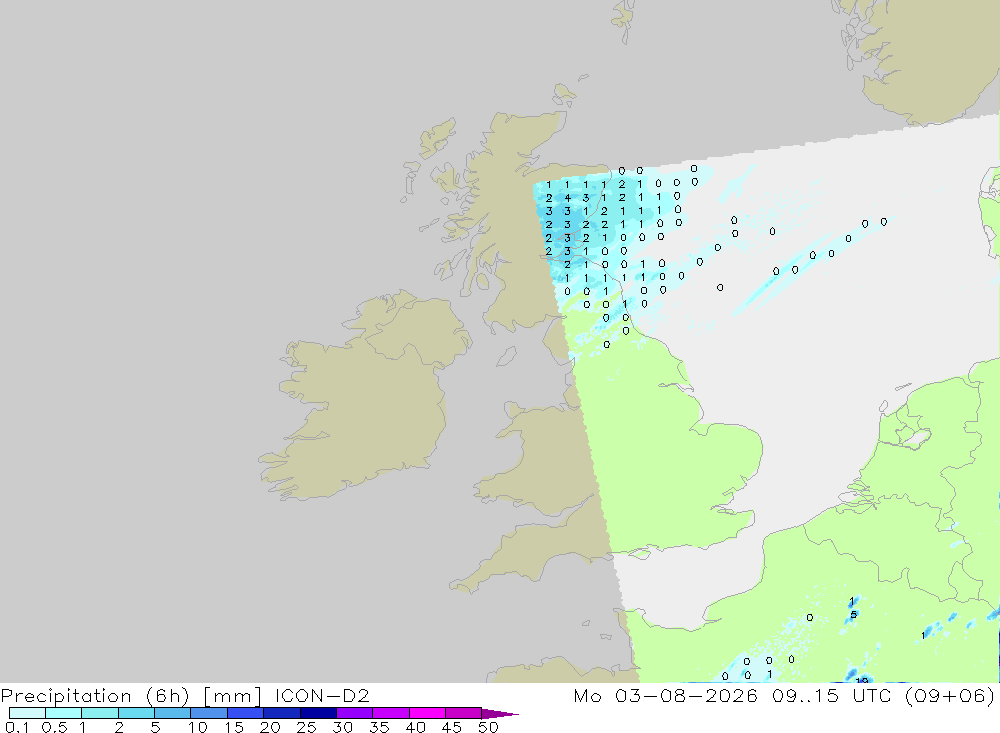The image size is (1000, 733).
Task: Click the 'Mo 03-08-2026' date label
Action: coord(665,695)
